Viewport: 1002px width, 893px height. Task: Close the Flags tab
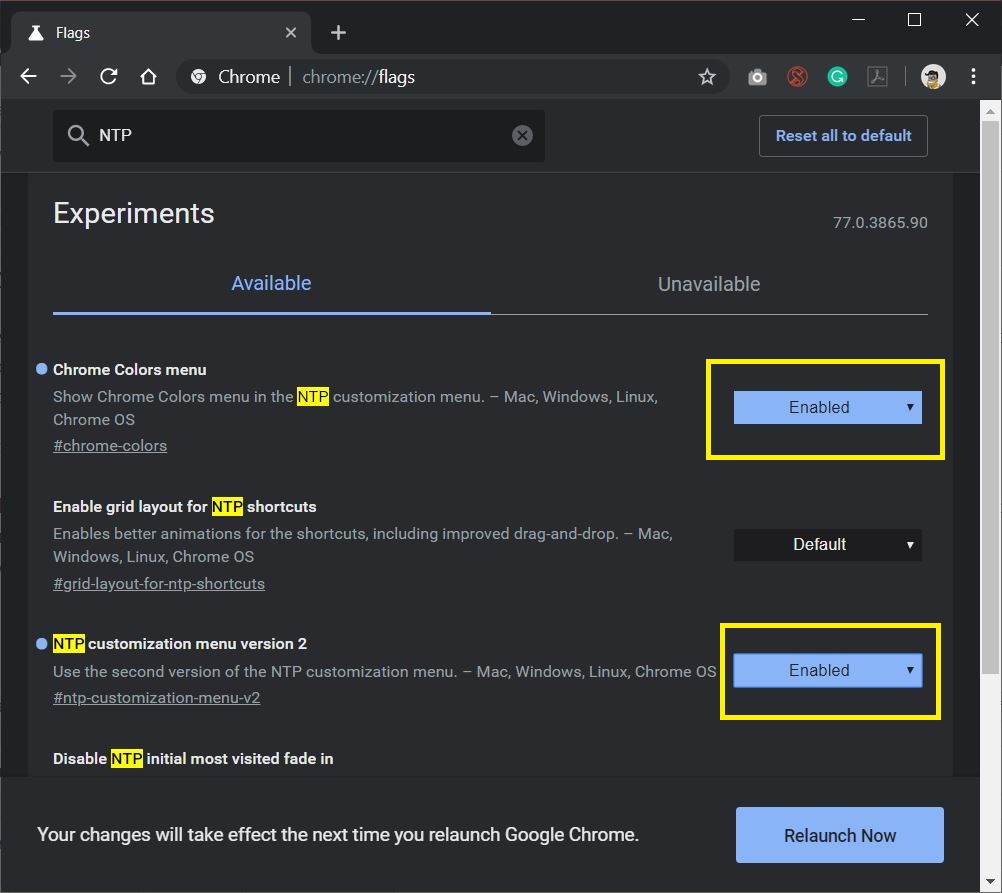pyautogui.click(x=291, y=33)
